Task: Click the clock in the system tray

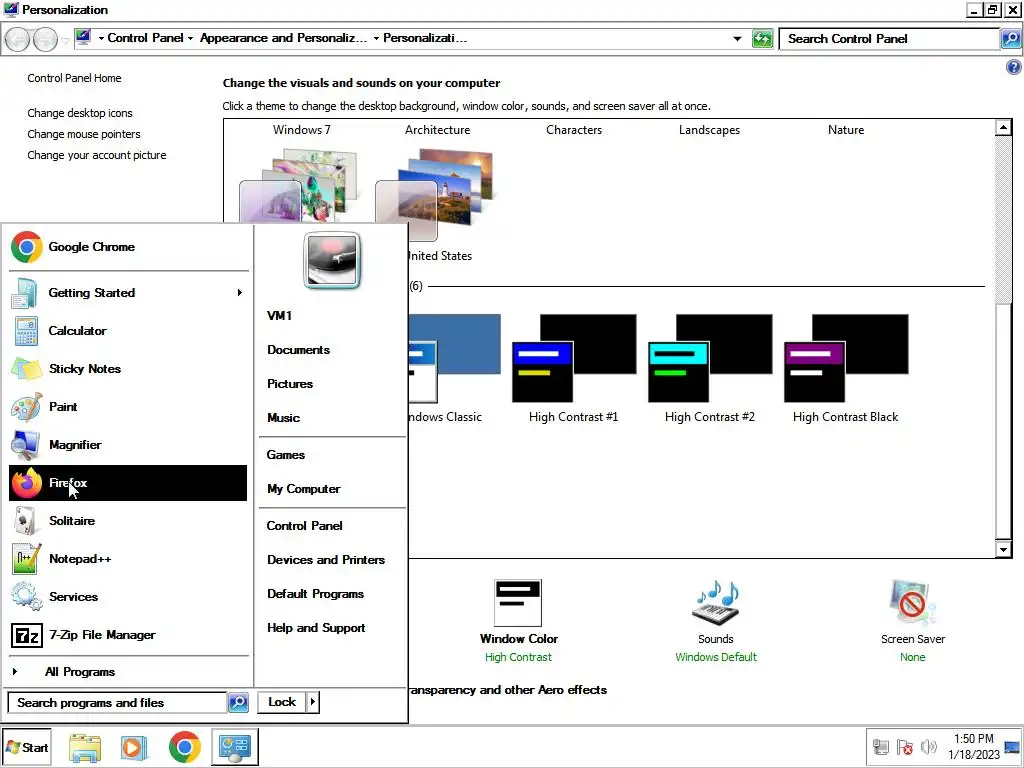Action: pyautogui.click(x=974, y=746)
